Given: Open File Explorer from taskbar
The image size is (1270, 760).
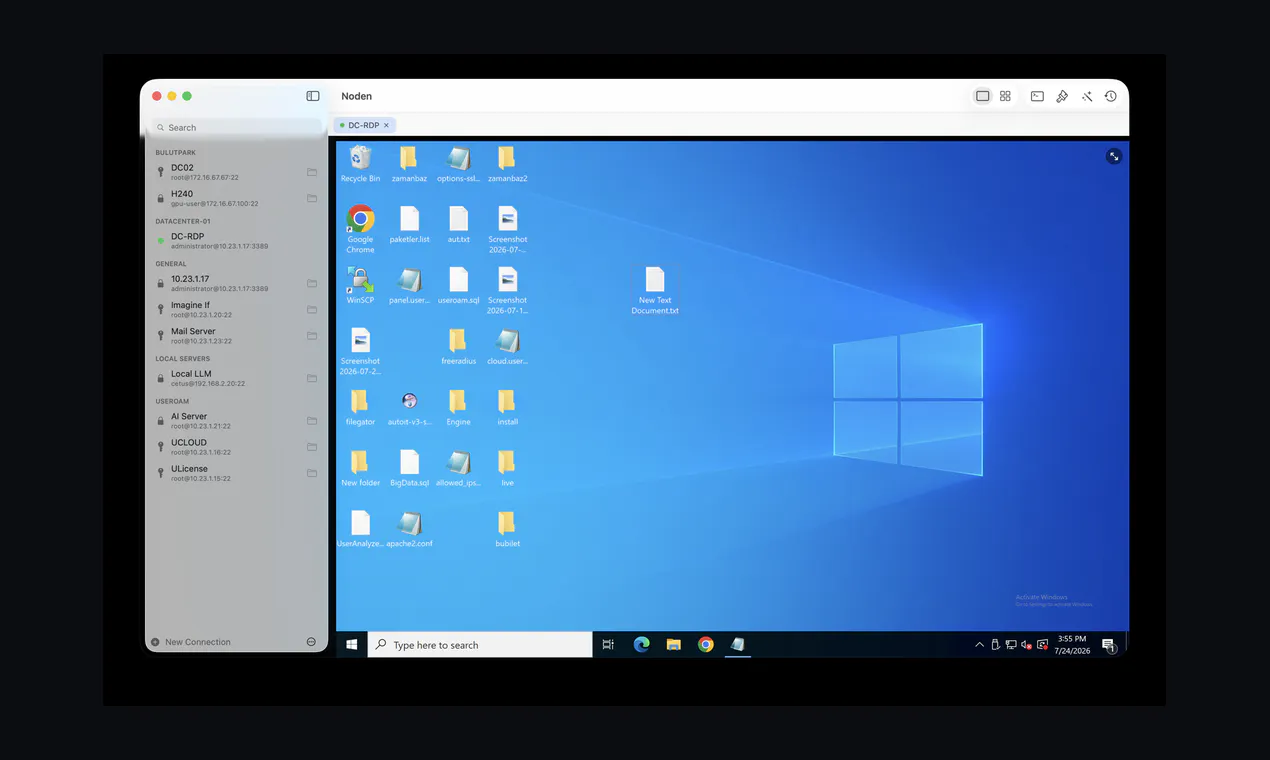Looking at the screenshot, I should click(673, 645).
